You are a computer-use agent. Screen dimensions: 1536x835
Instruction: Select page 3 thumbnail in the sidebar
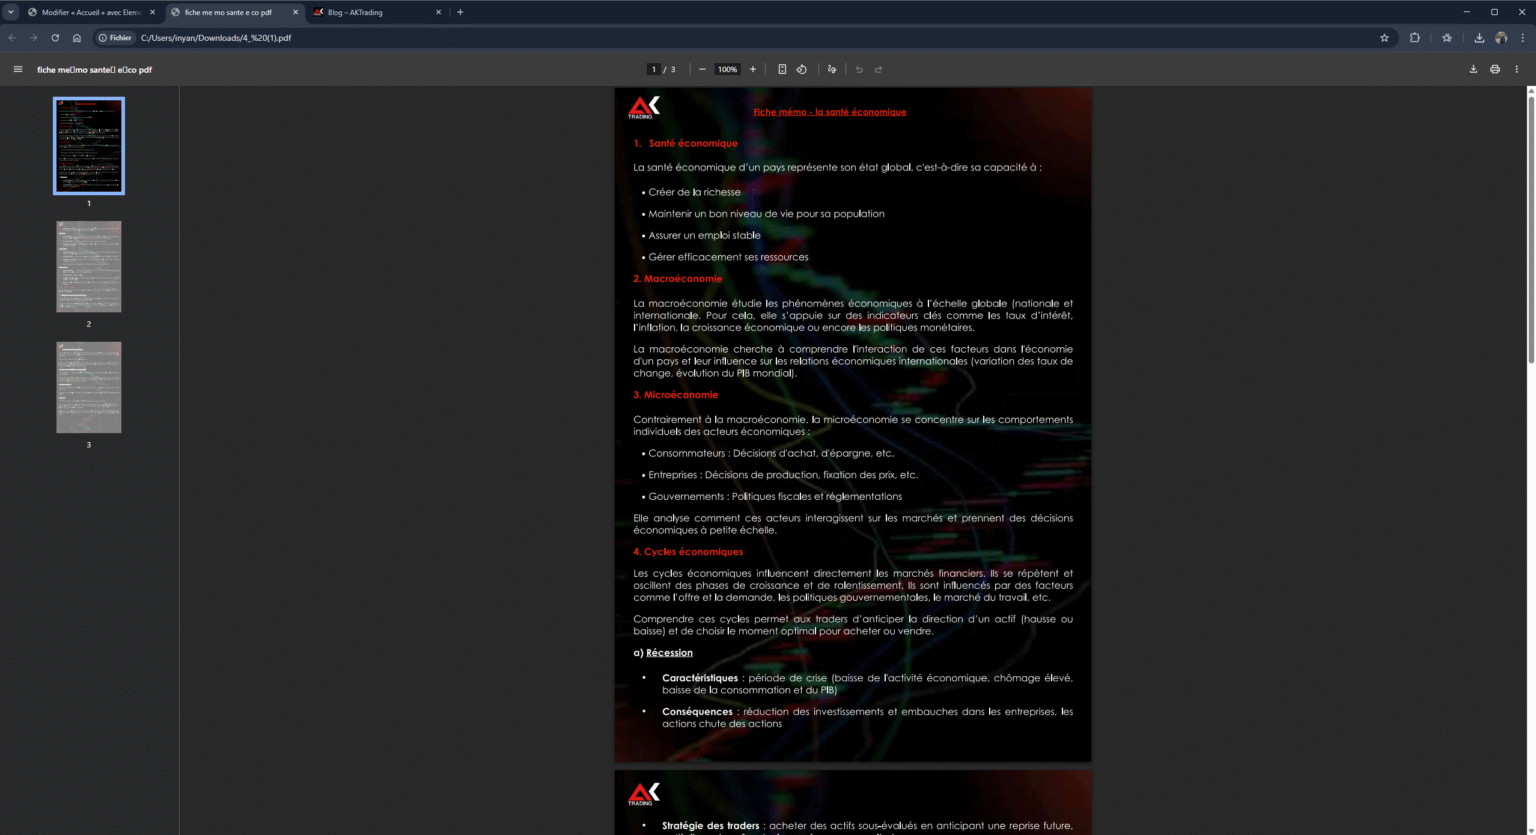[x=88, y=387]
